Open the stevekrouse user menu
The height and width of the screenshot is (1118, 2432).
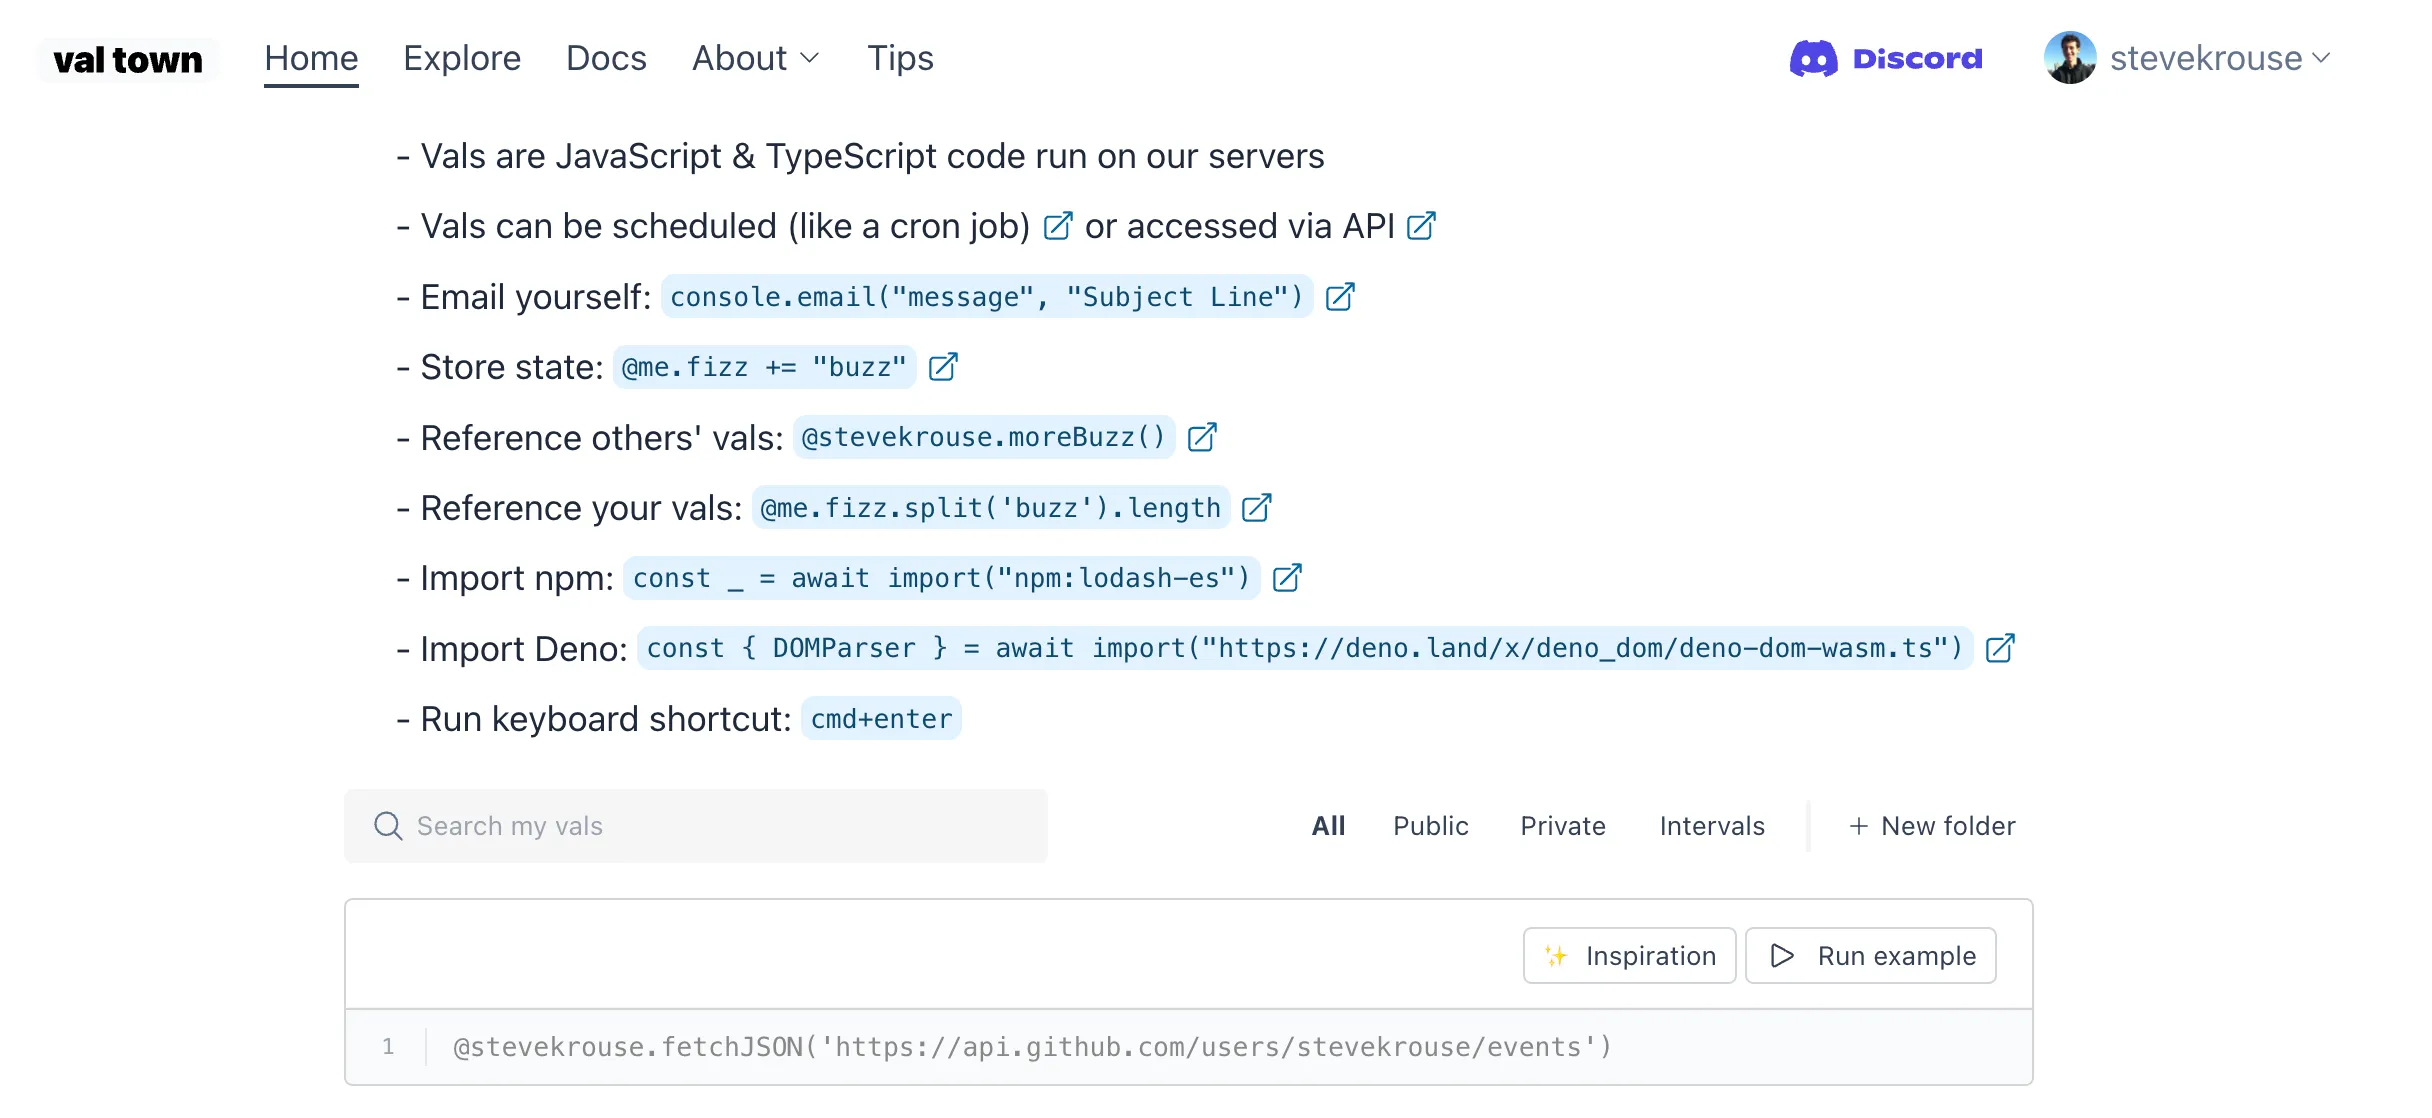click(x=2181, y=57)
